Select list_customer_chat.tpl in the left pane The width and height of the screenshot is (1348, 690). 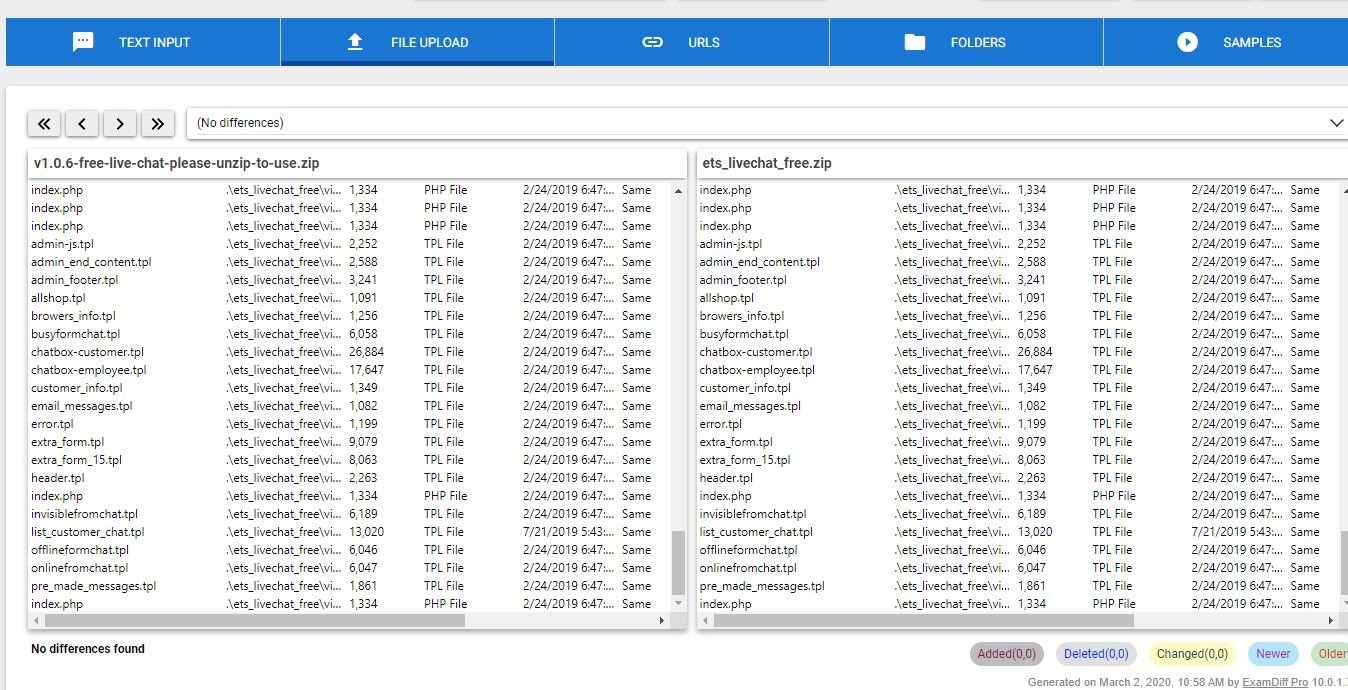(x=87, y=532)
